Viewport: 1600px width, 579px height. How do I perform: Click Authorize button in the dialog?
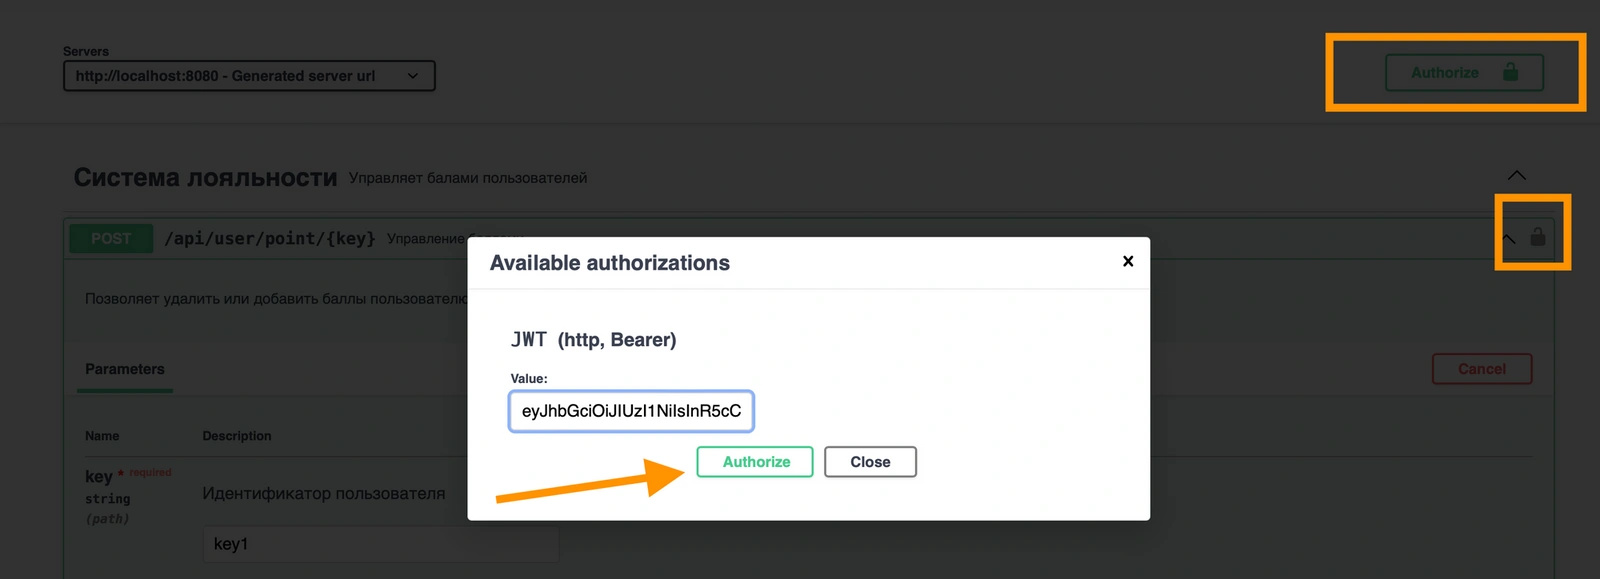755,462
